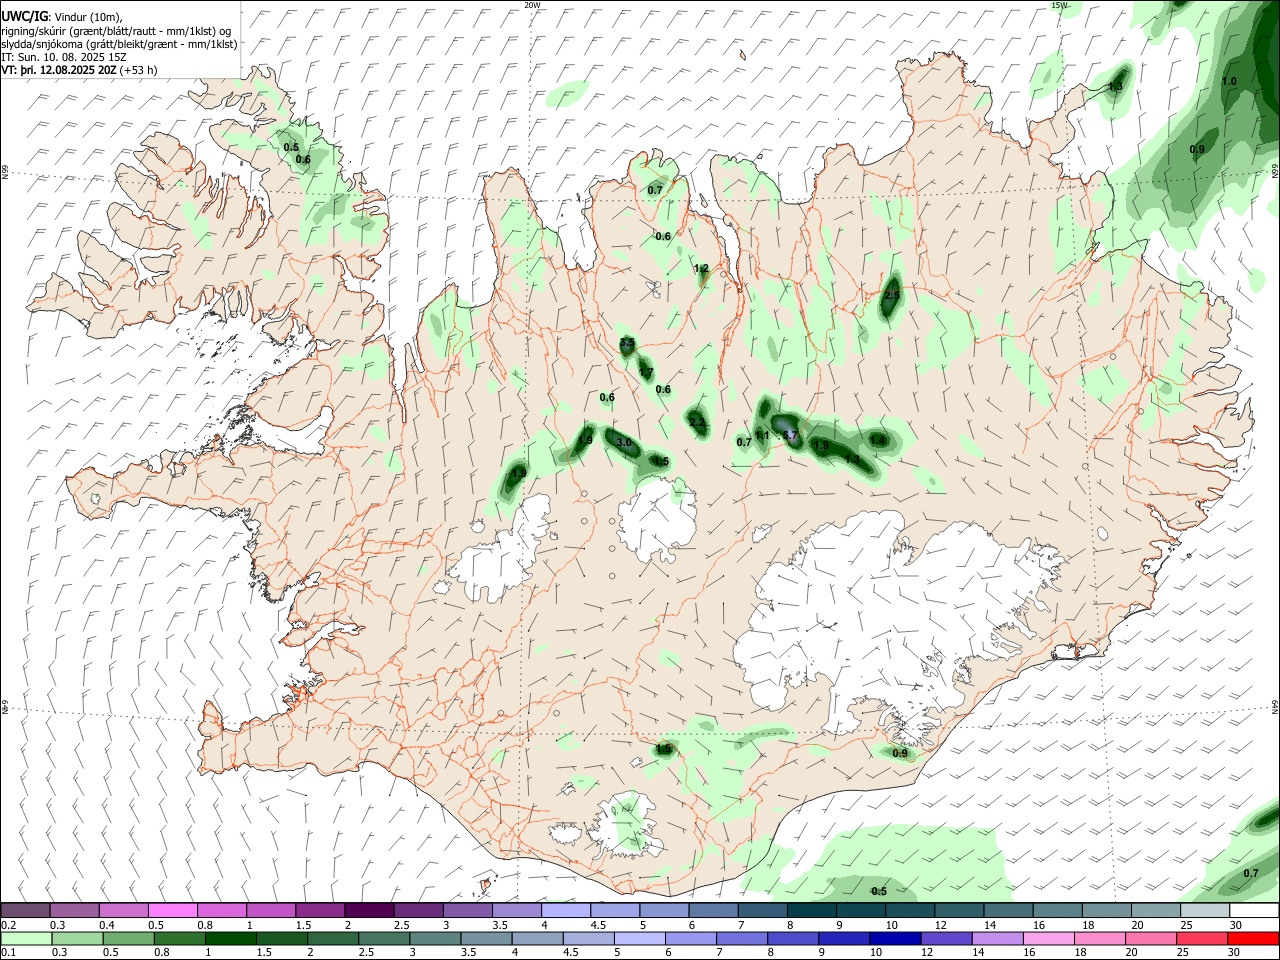
Task: Click the white snow swatch above 30
Action: 1253,910
